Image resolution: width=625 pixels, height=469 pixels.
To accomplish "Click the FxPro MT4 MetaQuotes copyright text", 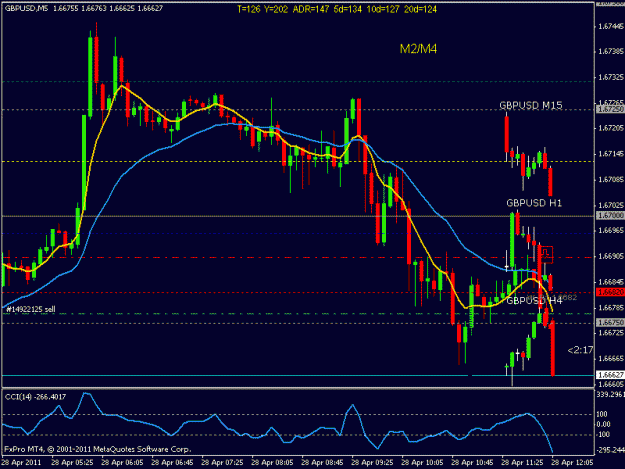I will (x=98, y=449).
